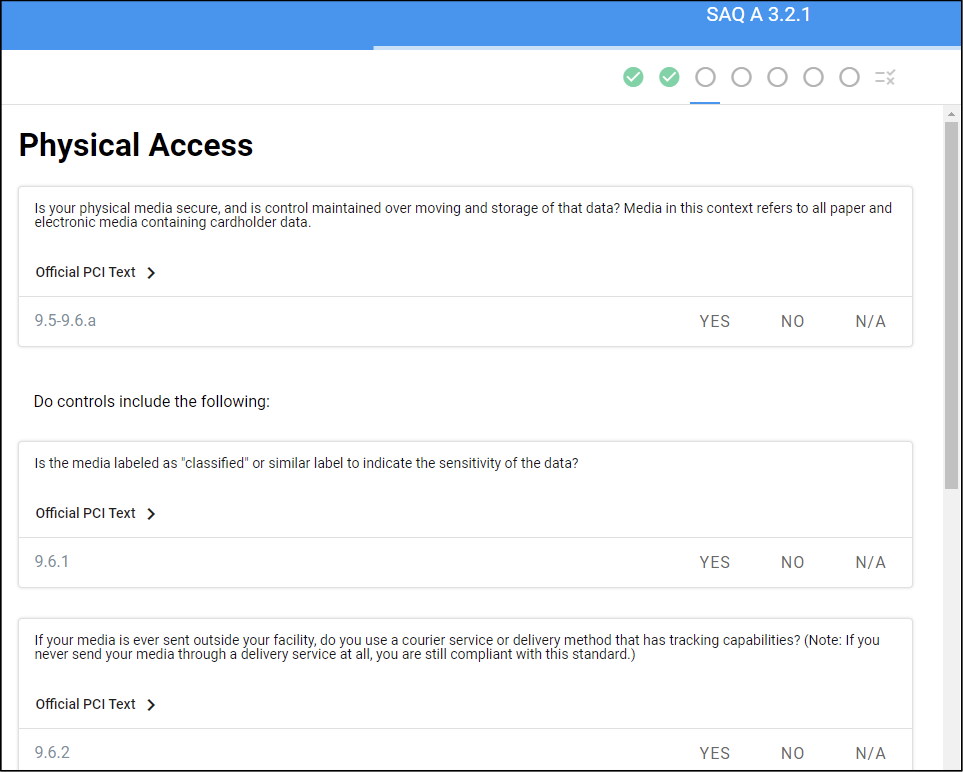This screenshot has width=963, height=772.
Task: Answer YES for requirement 9.5-9.6.a
Action: click(714, 321)
